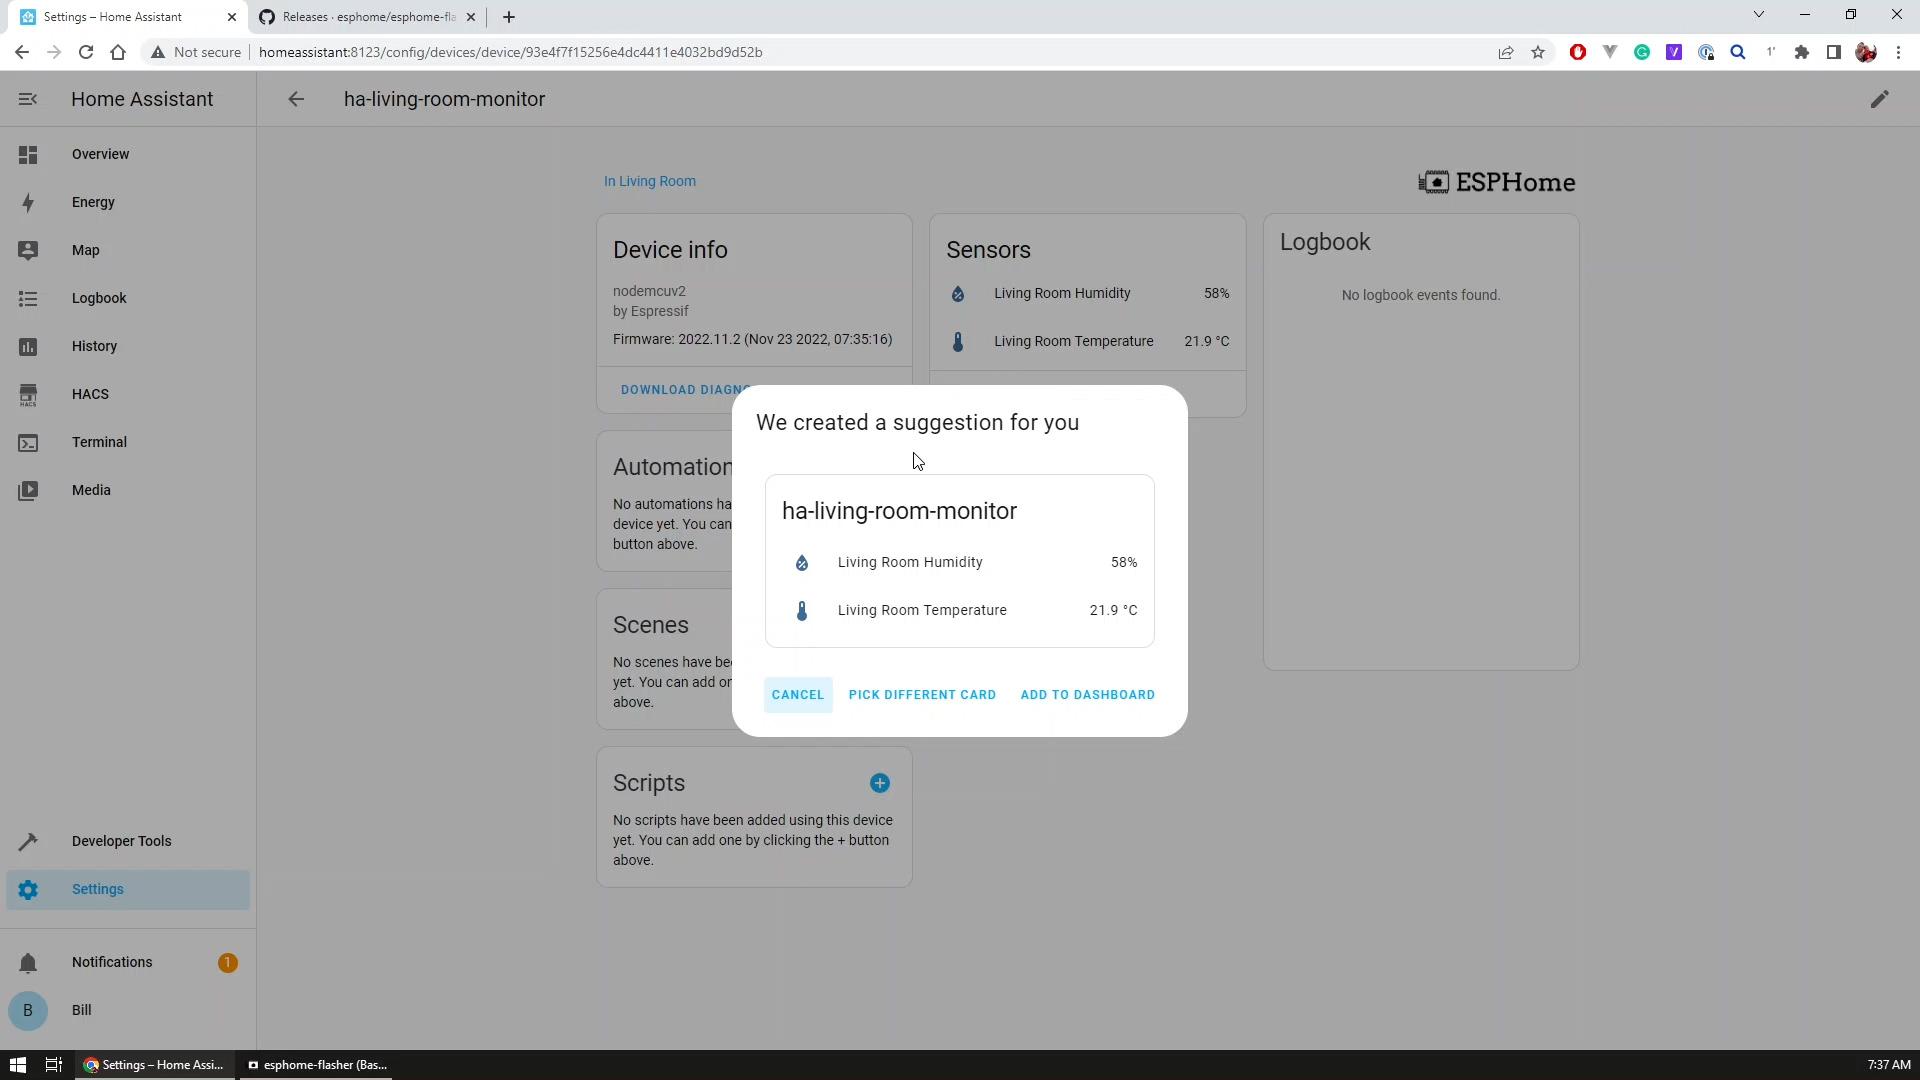Screen dimensions: 1920x1080
Task: Click the browser address bar URL
Action: pos(510,52)
